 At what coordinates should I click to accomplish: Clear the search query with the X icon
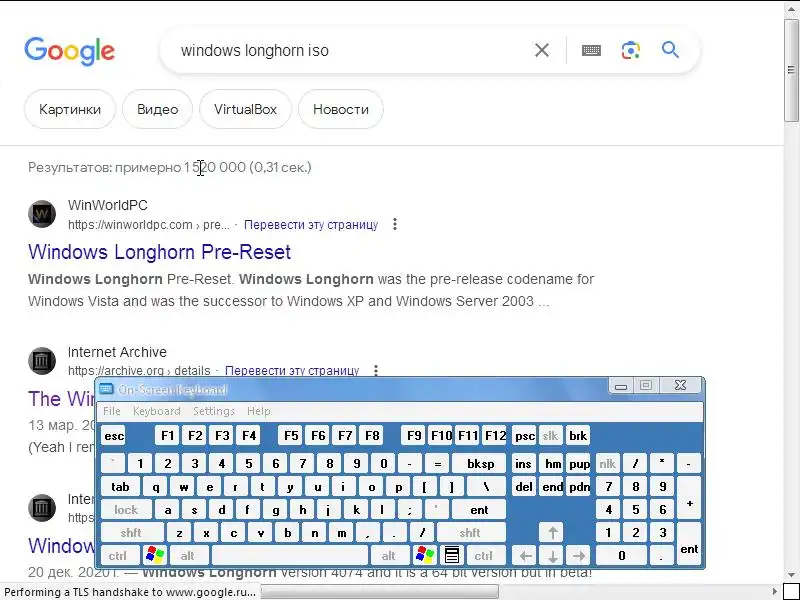click(x=542, y=50)
